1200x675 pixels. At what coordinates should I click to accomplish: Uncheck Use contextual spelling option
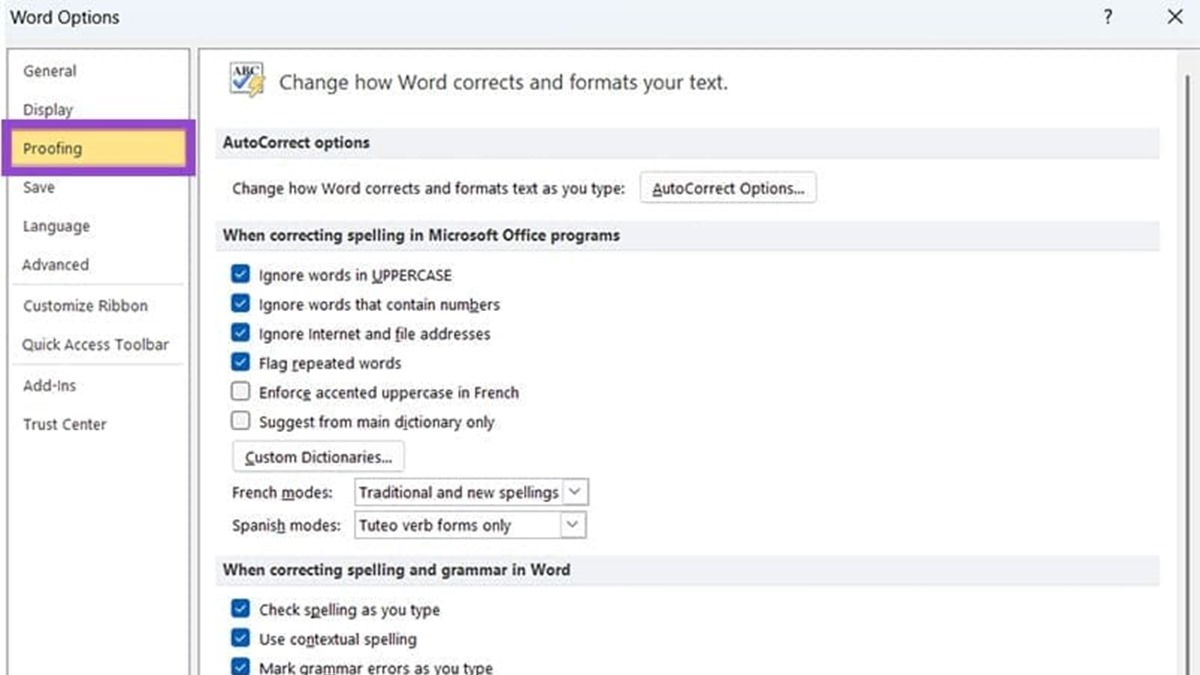[240, 639]
